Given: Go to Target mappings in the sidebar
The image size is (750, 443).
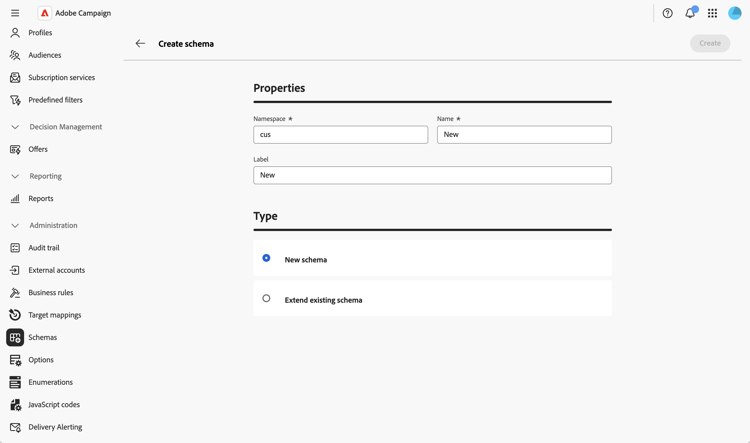Looking at the screenshot, I should 55,315.
